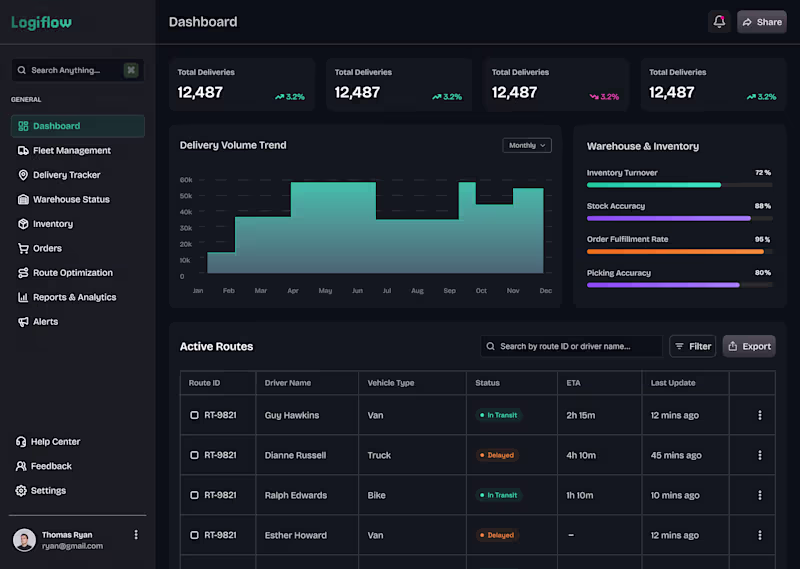
Task: Click In Transit status of Ralph Edwards
Action: tap(498, 495)
